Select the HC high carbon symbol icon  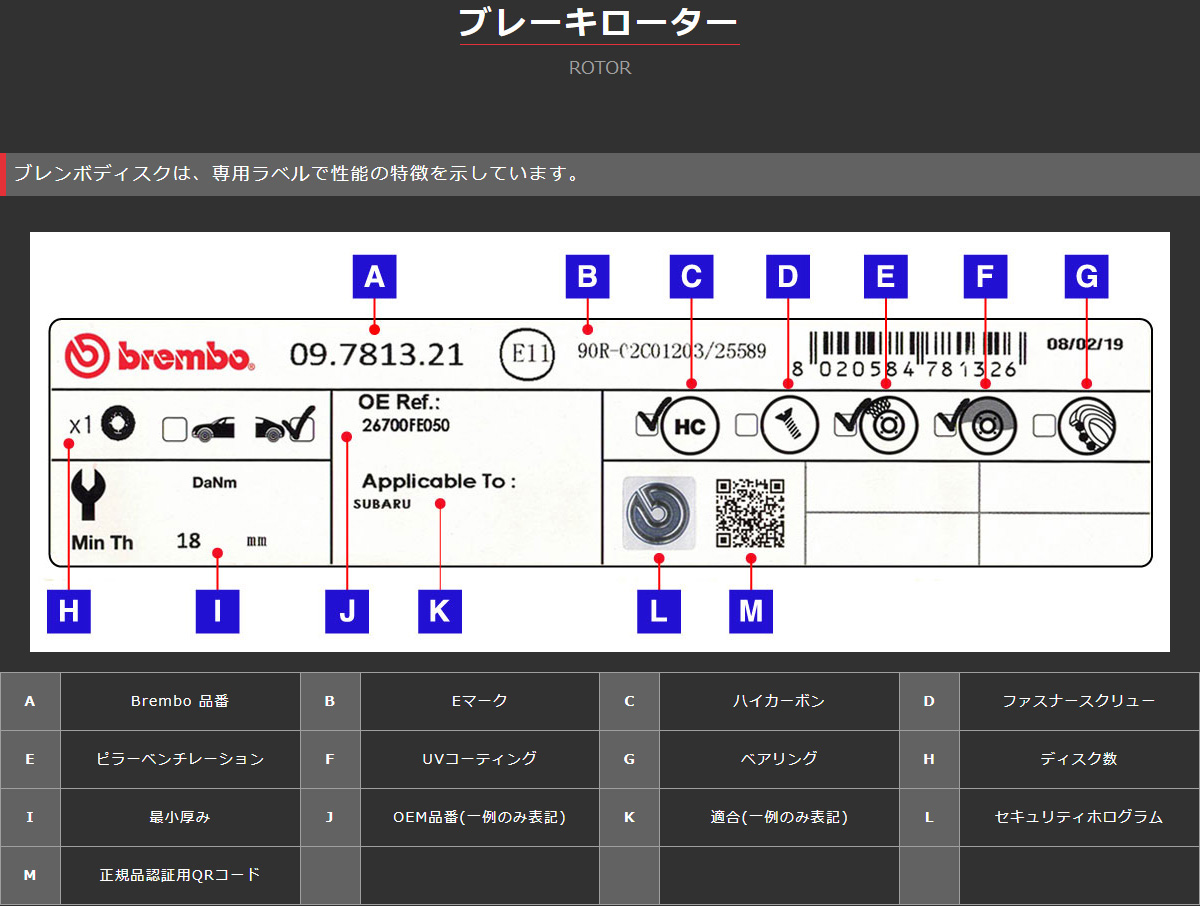pos(690,424)
